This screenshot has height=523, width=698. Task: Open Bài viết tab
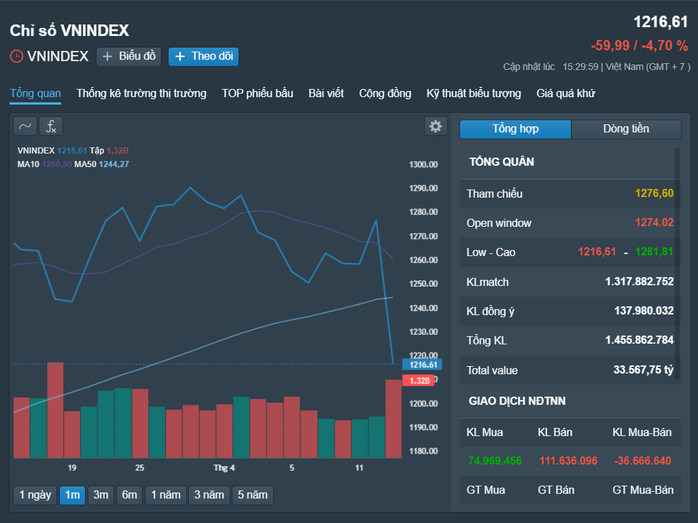[326, 93]
